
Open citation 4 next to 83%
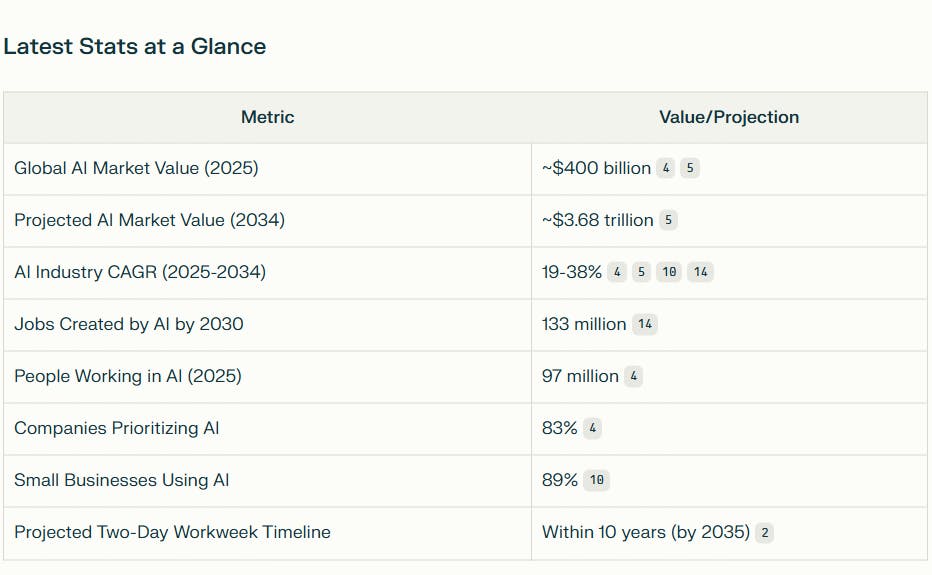[593, 428]
